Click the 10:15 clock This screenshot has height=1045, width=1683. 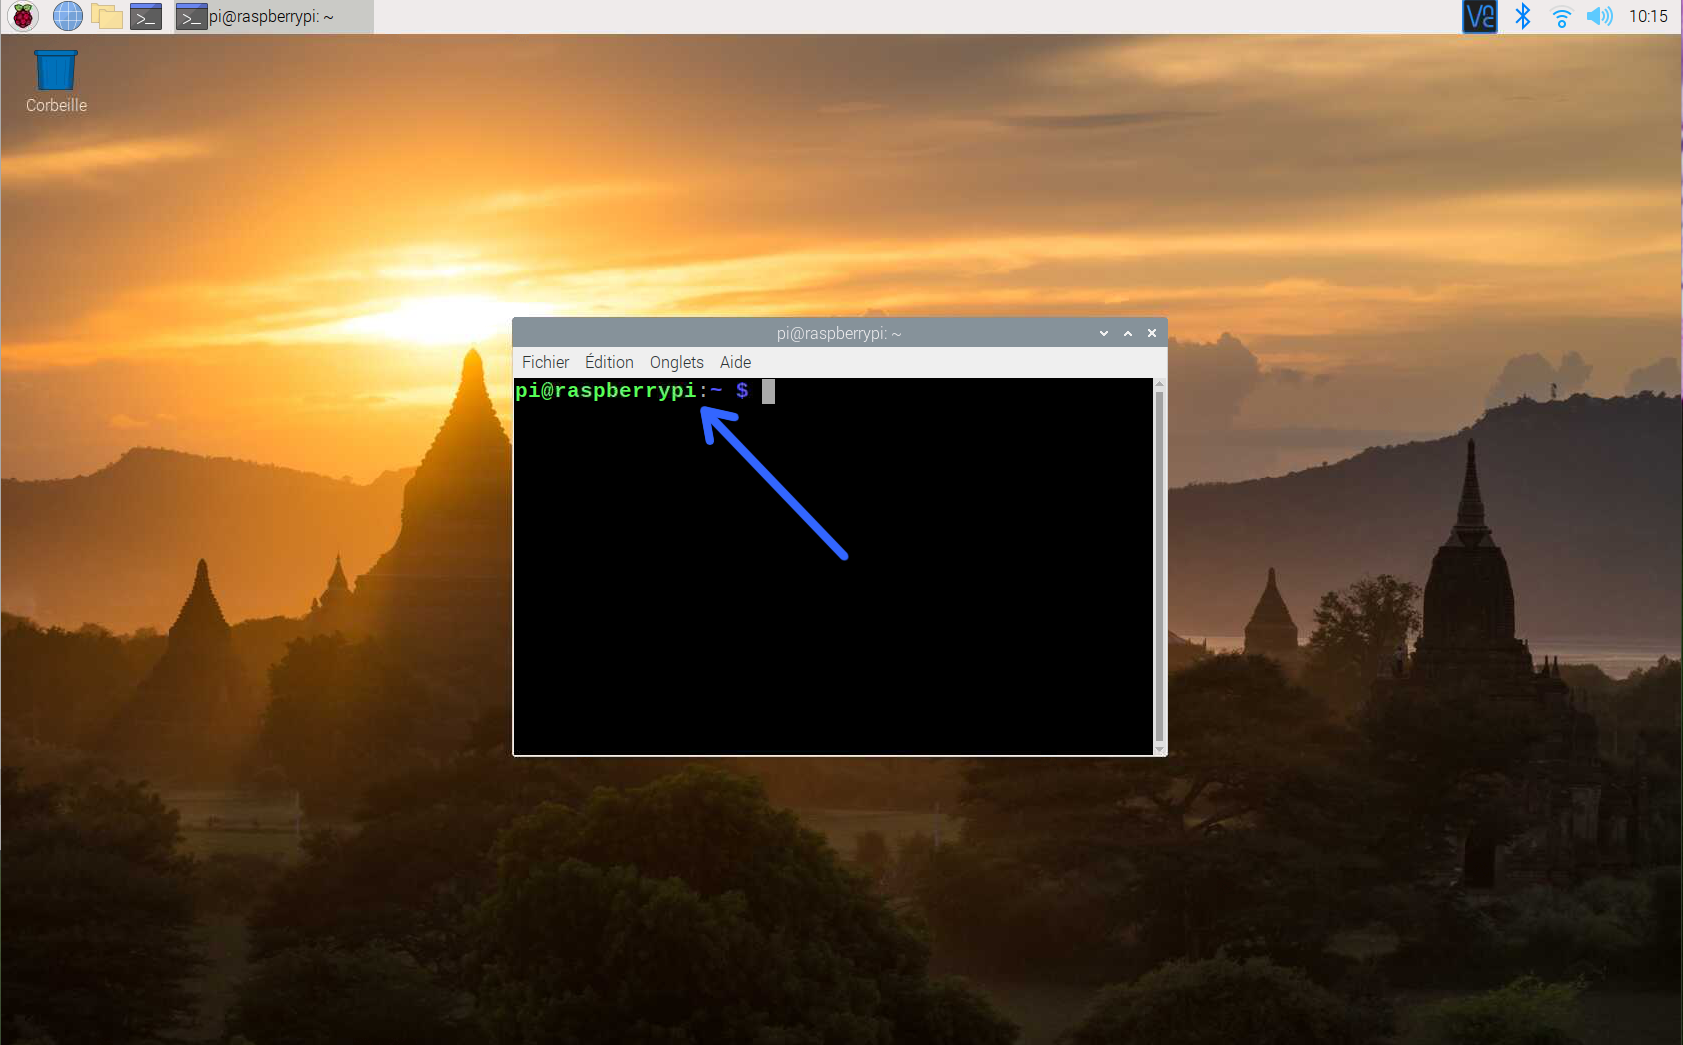click(x=1648, y=16)
